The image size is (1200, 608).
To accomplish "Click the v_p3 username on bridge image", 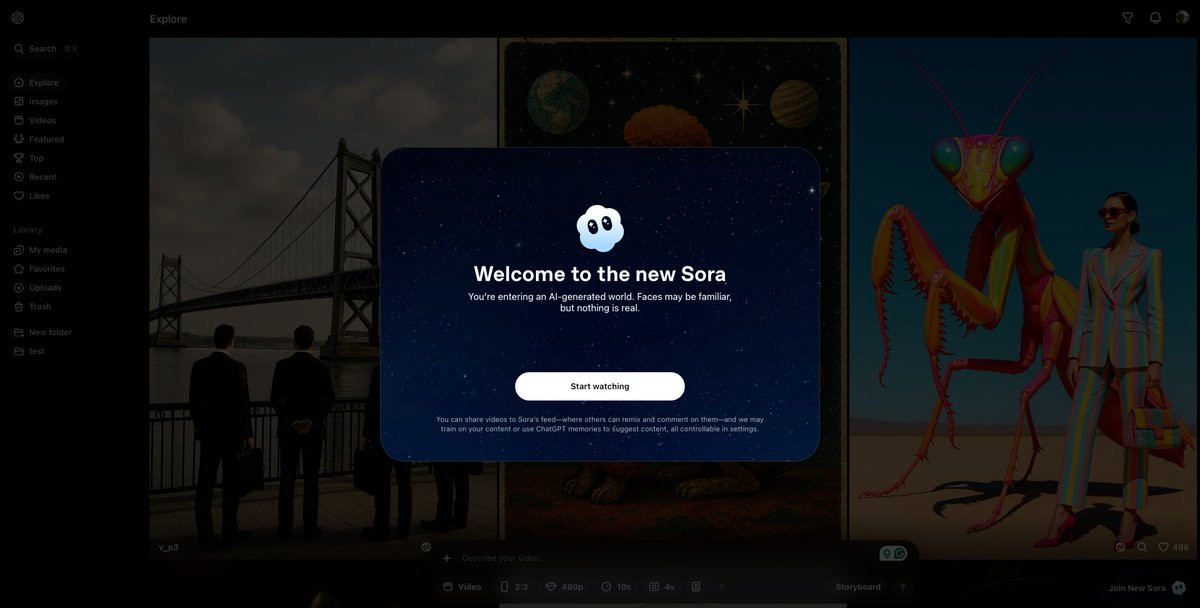I will coord(168,547).
